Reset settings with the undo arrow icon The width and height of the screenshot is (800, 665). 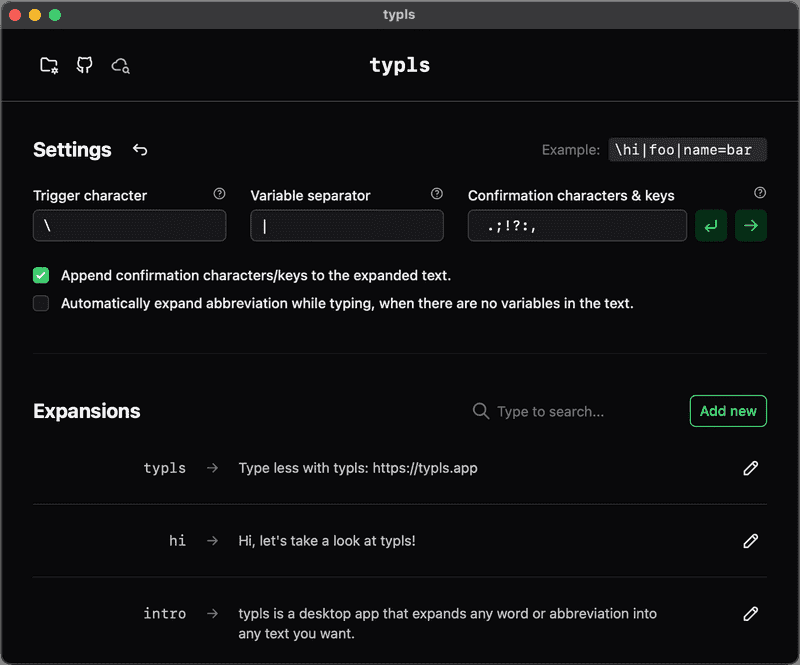[140, 150]
